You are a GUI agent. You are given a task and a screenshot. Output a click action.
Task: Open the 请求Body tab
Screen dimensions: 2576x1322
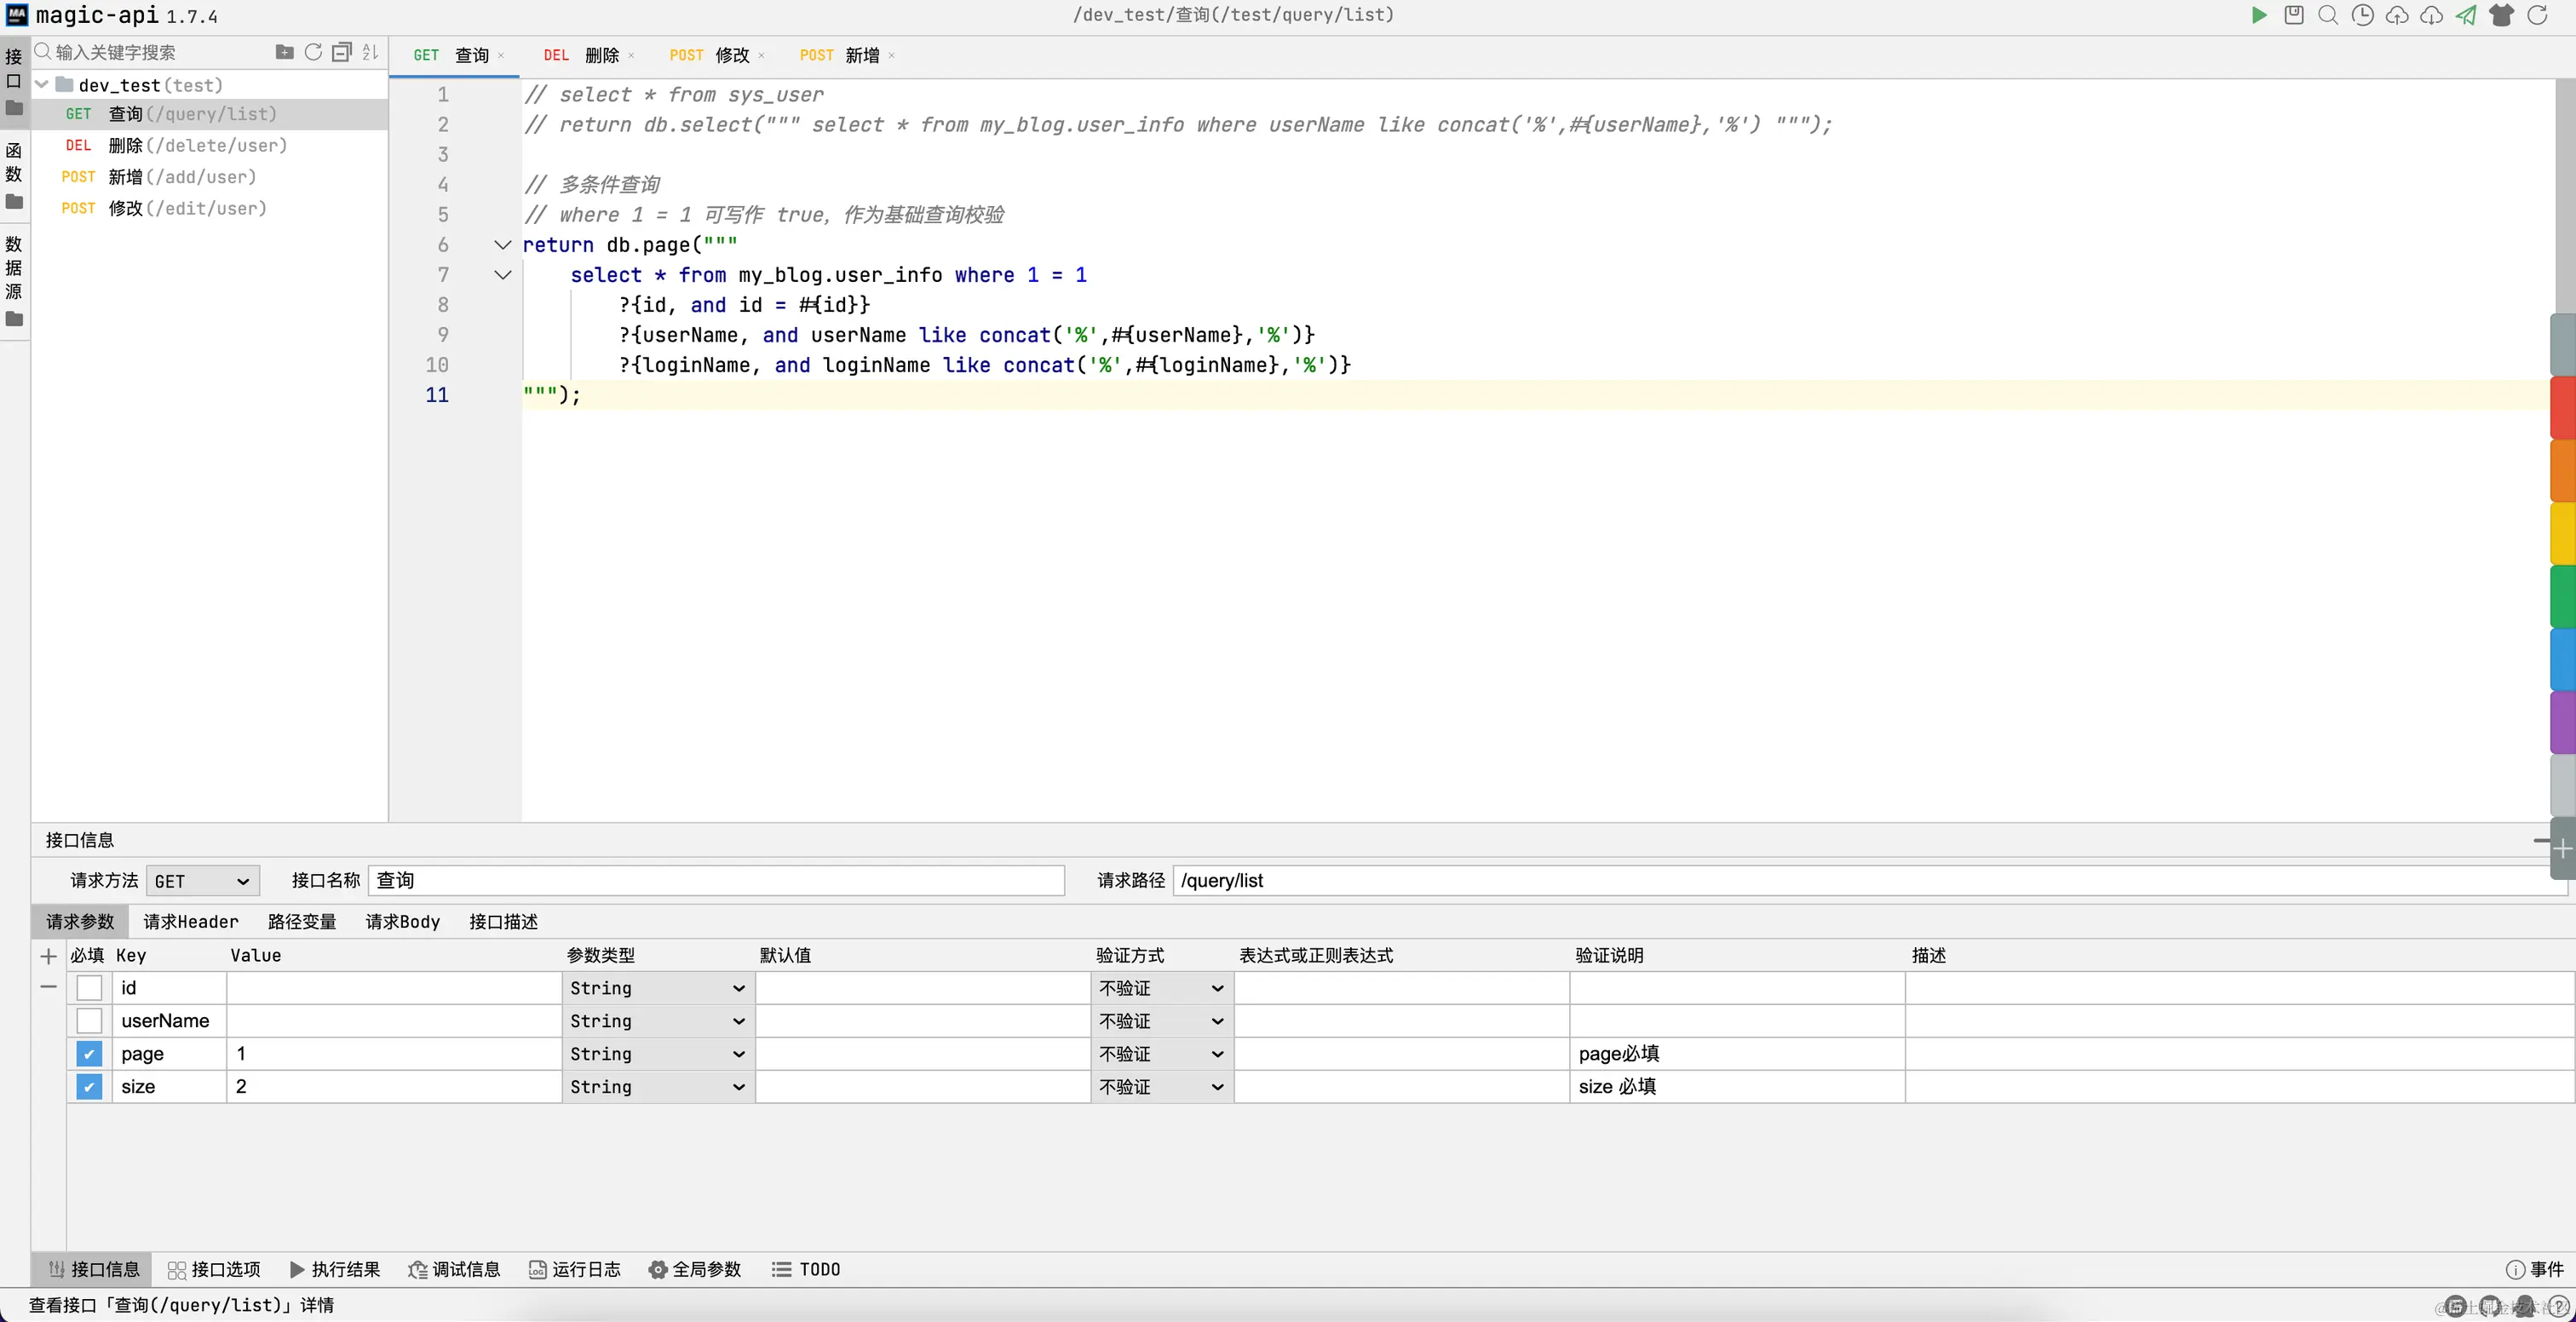click(x=403, y=922)
